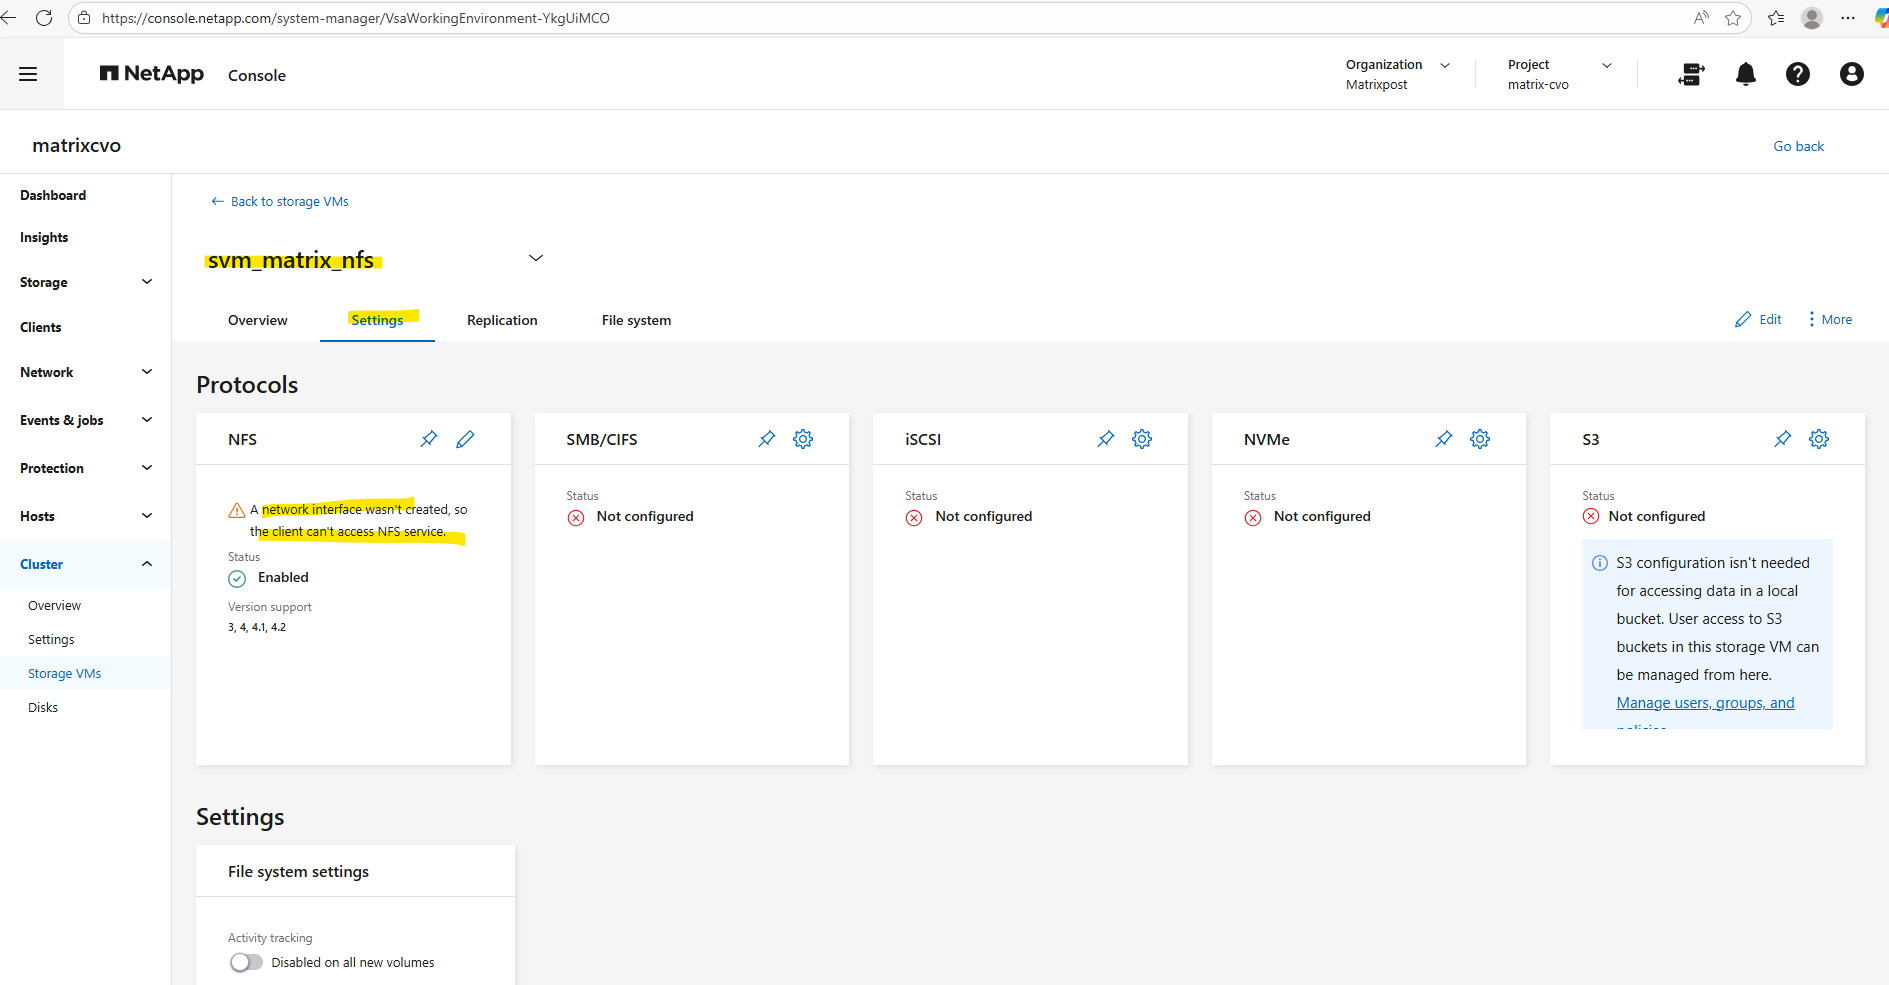Click the Console label in header

click(x=257, y=75)
